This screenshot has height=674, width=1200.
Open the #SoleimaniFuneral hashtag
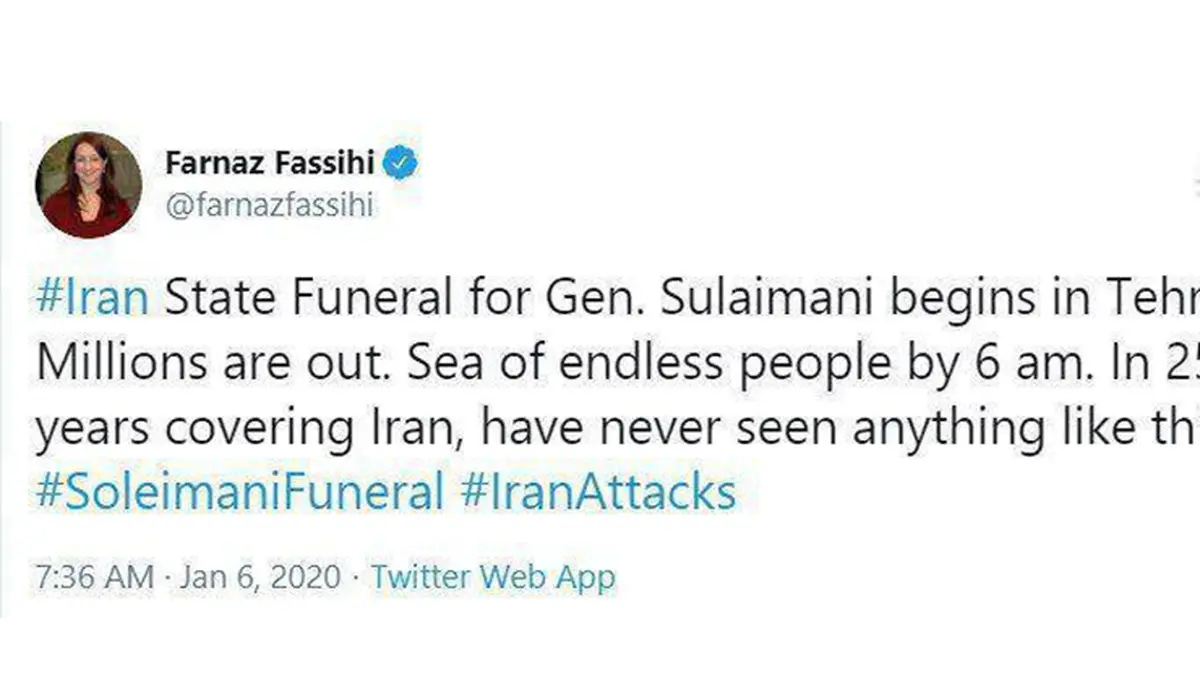[x=239, y=492]
